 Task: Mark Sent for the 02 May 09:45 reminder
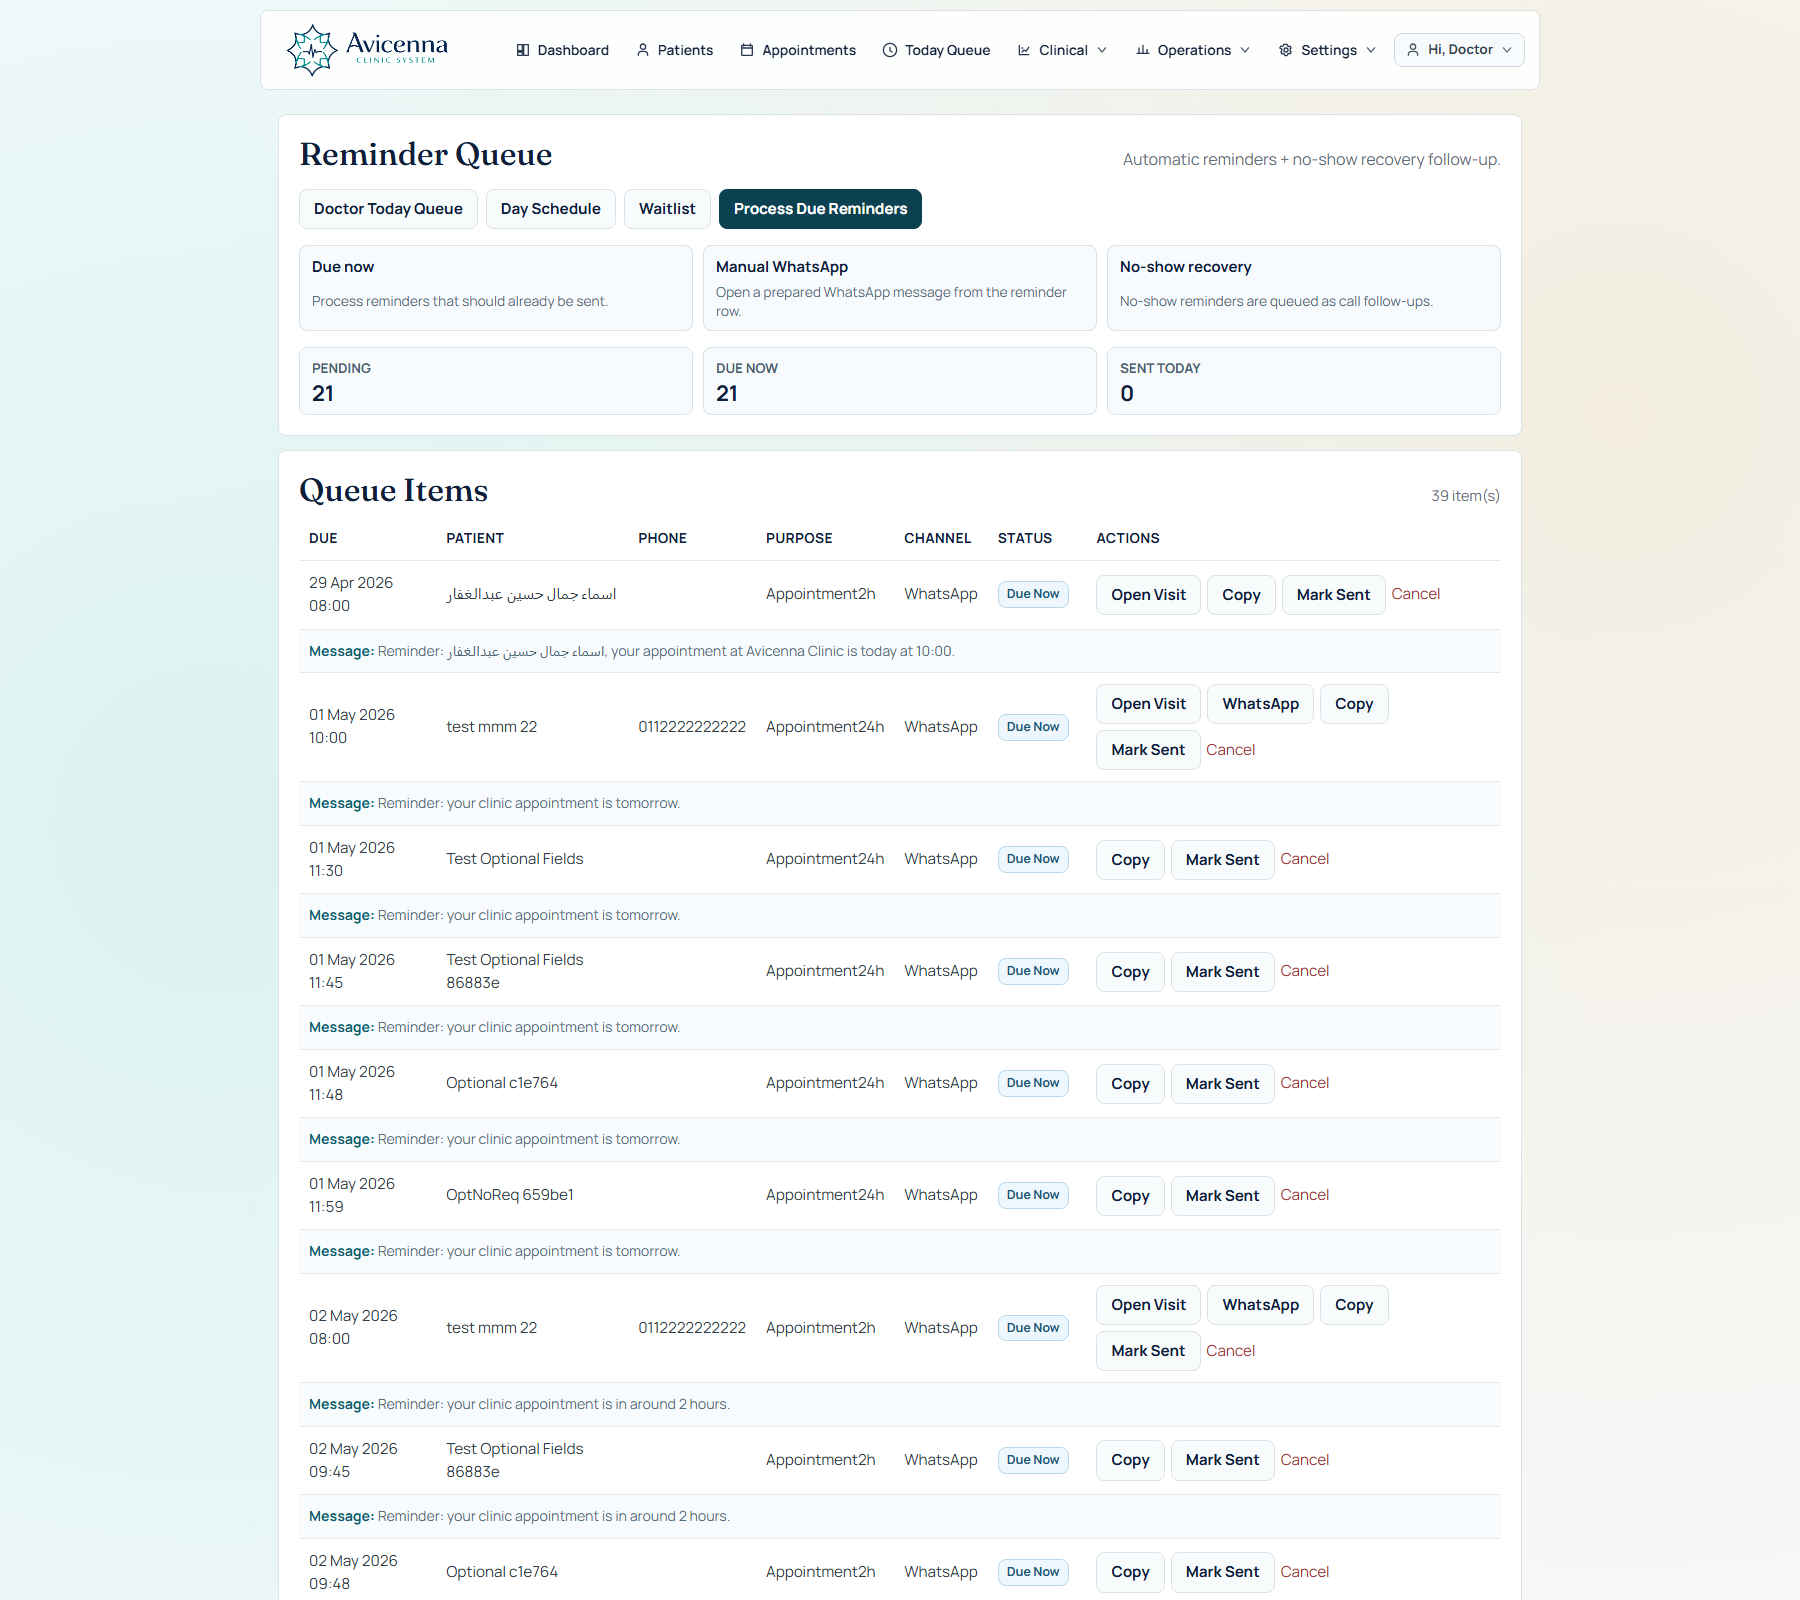click(x=1222, y=1461)
